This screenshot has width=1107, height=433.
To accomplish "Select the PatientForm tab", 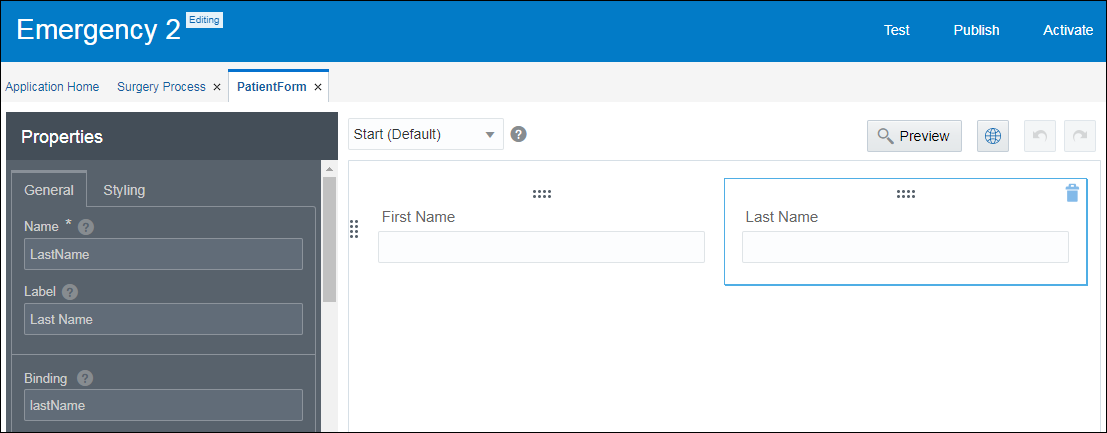I will [272, 87].
